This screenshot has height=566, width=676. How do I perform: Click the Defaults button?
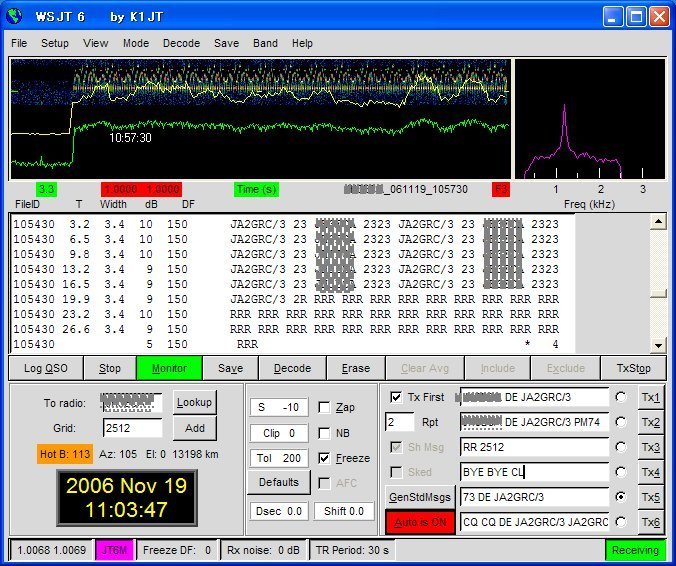pos(279,482)
